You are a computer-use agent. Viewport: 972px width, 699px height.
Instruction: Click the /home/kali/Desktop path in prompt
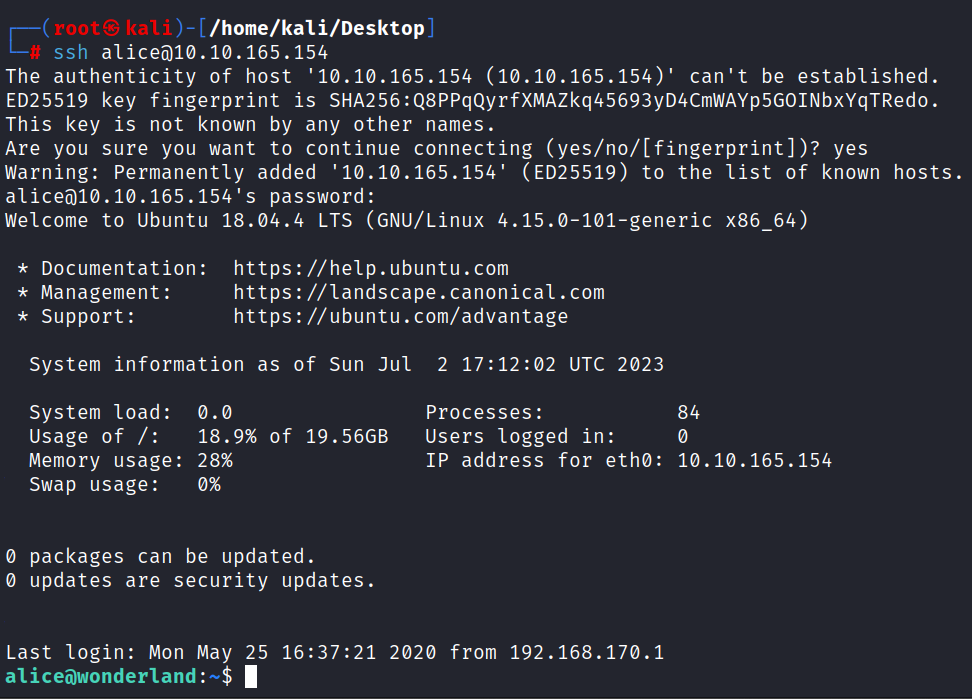click(317, 29)
